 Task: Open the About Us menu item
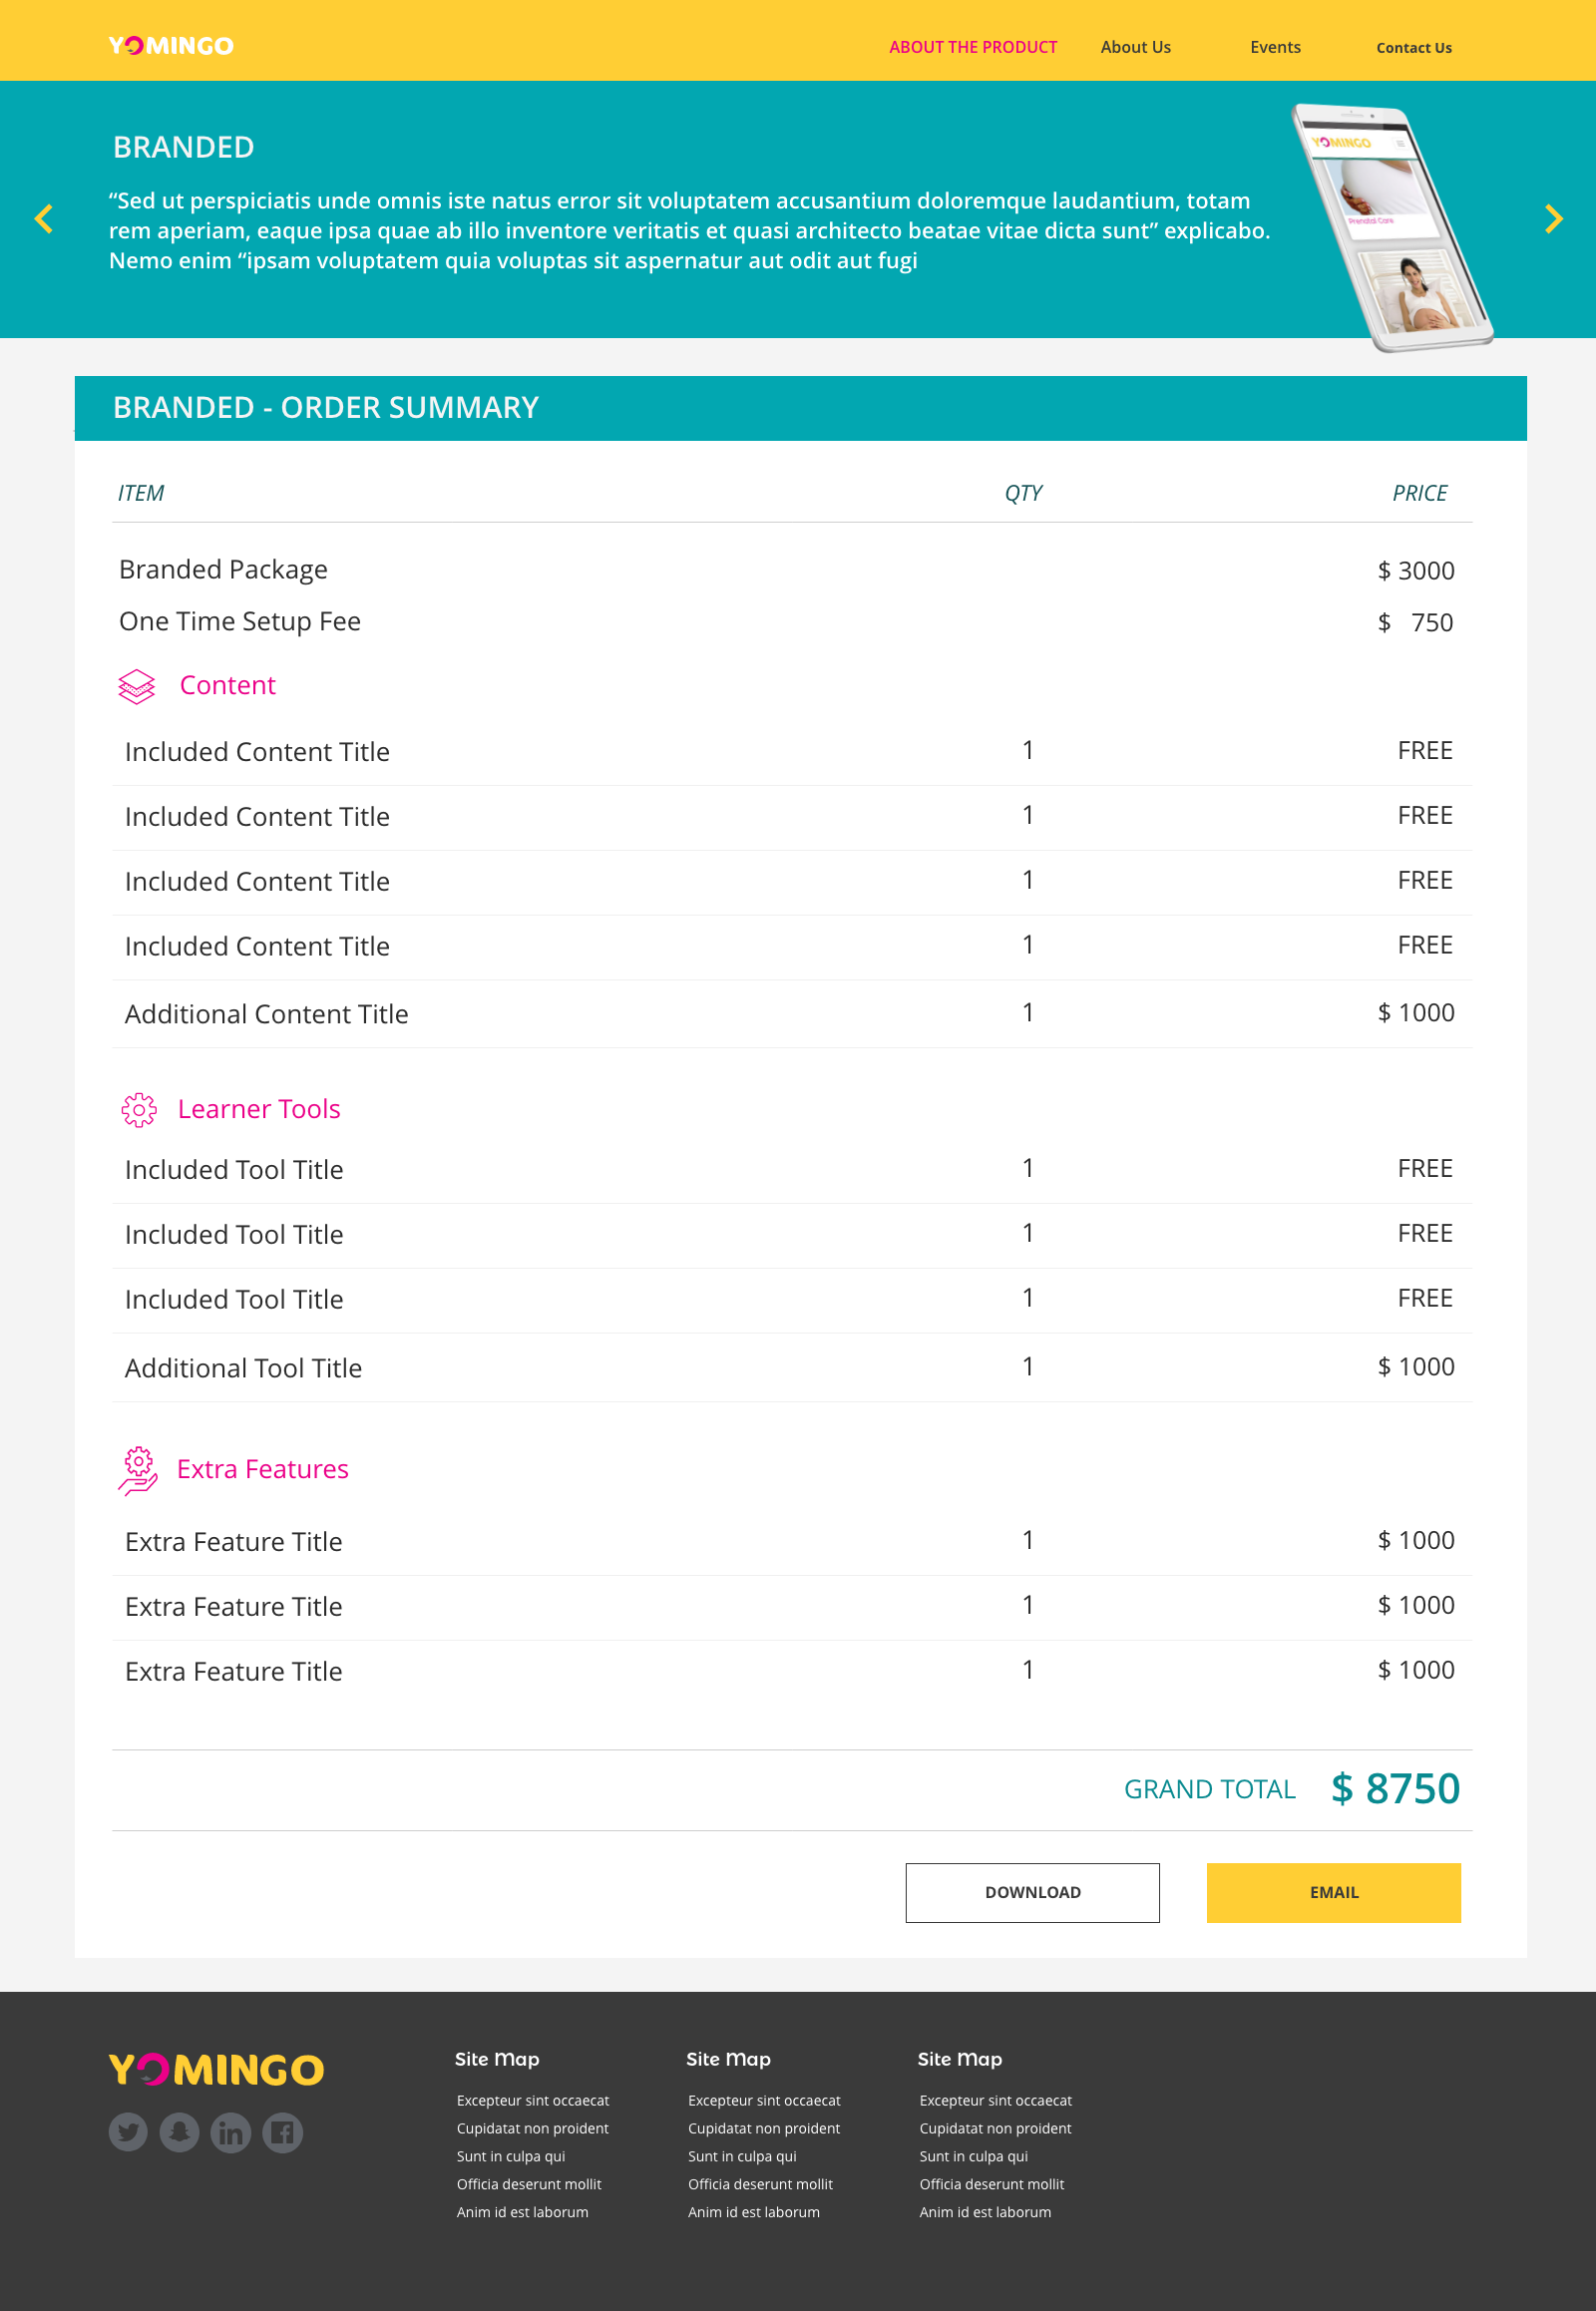coord(1135,47)
